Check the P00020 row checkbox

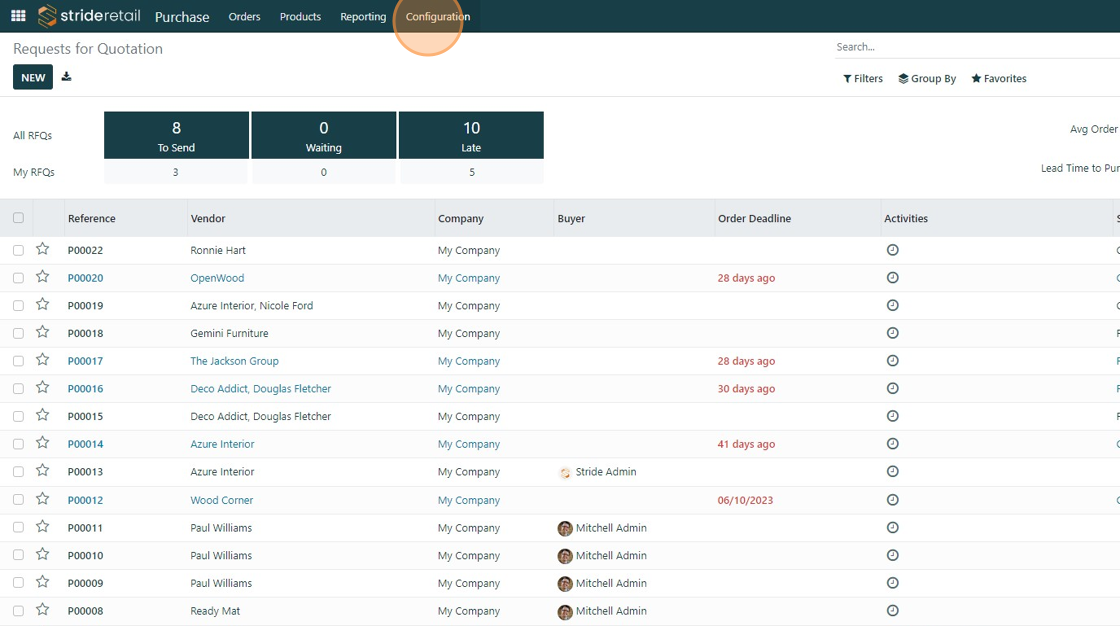tap(19, 278)
